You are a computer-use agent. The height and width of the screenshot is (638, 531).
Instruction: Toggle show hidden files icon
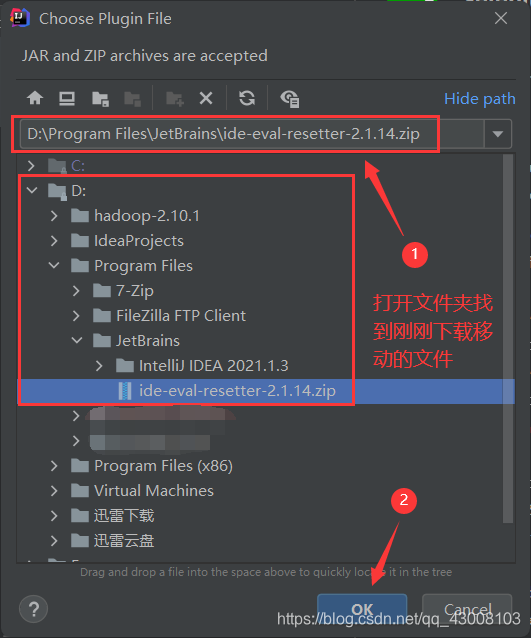[x=290, y=98]
